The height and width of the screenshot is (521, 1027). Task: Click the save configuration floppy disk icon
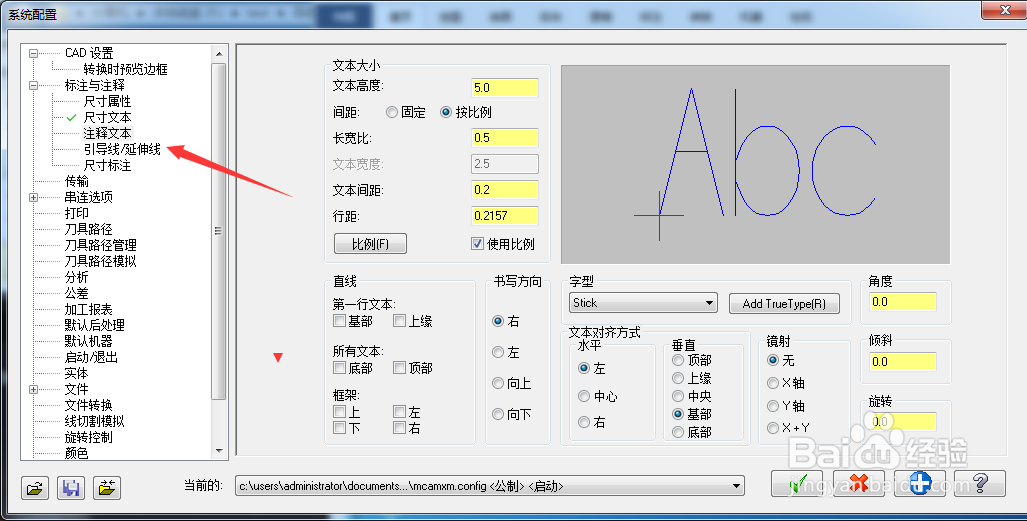tap(71, 488)
